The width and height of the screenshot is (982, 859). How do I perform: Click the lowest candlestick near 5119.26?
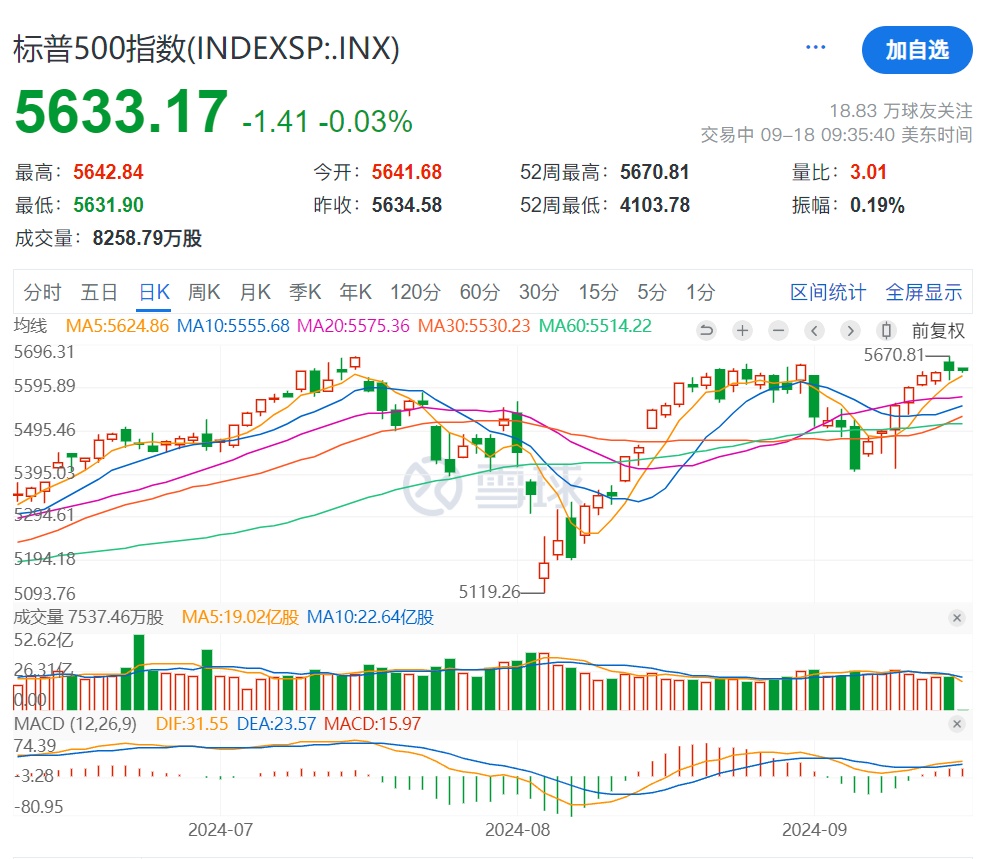[544, 570]
